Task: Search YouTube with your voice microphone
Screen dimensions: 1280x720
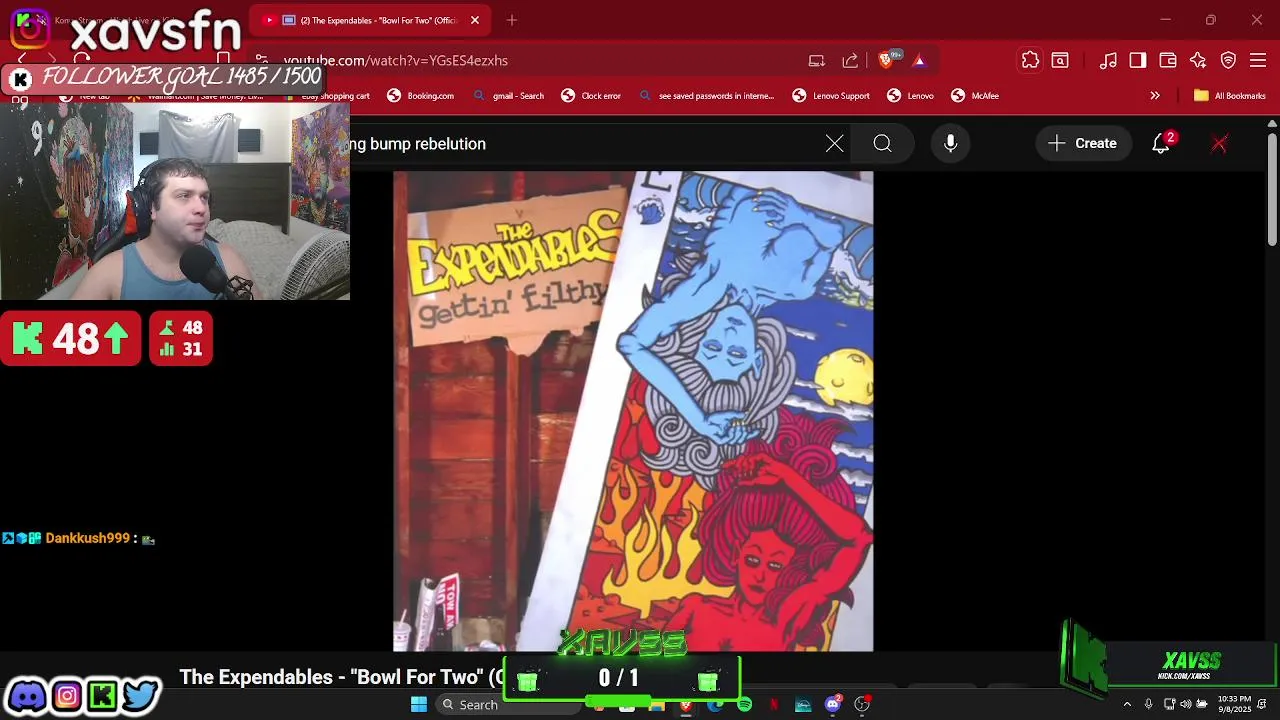Action: point(951,144)
